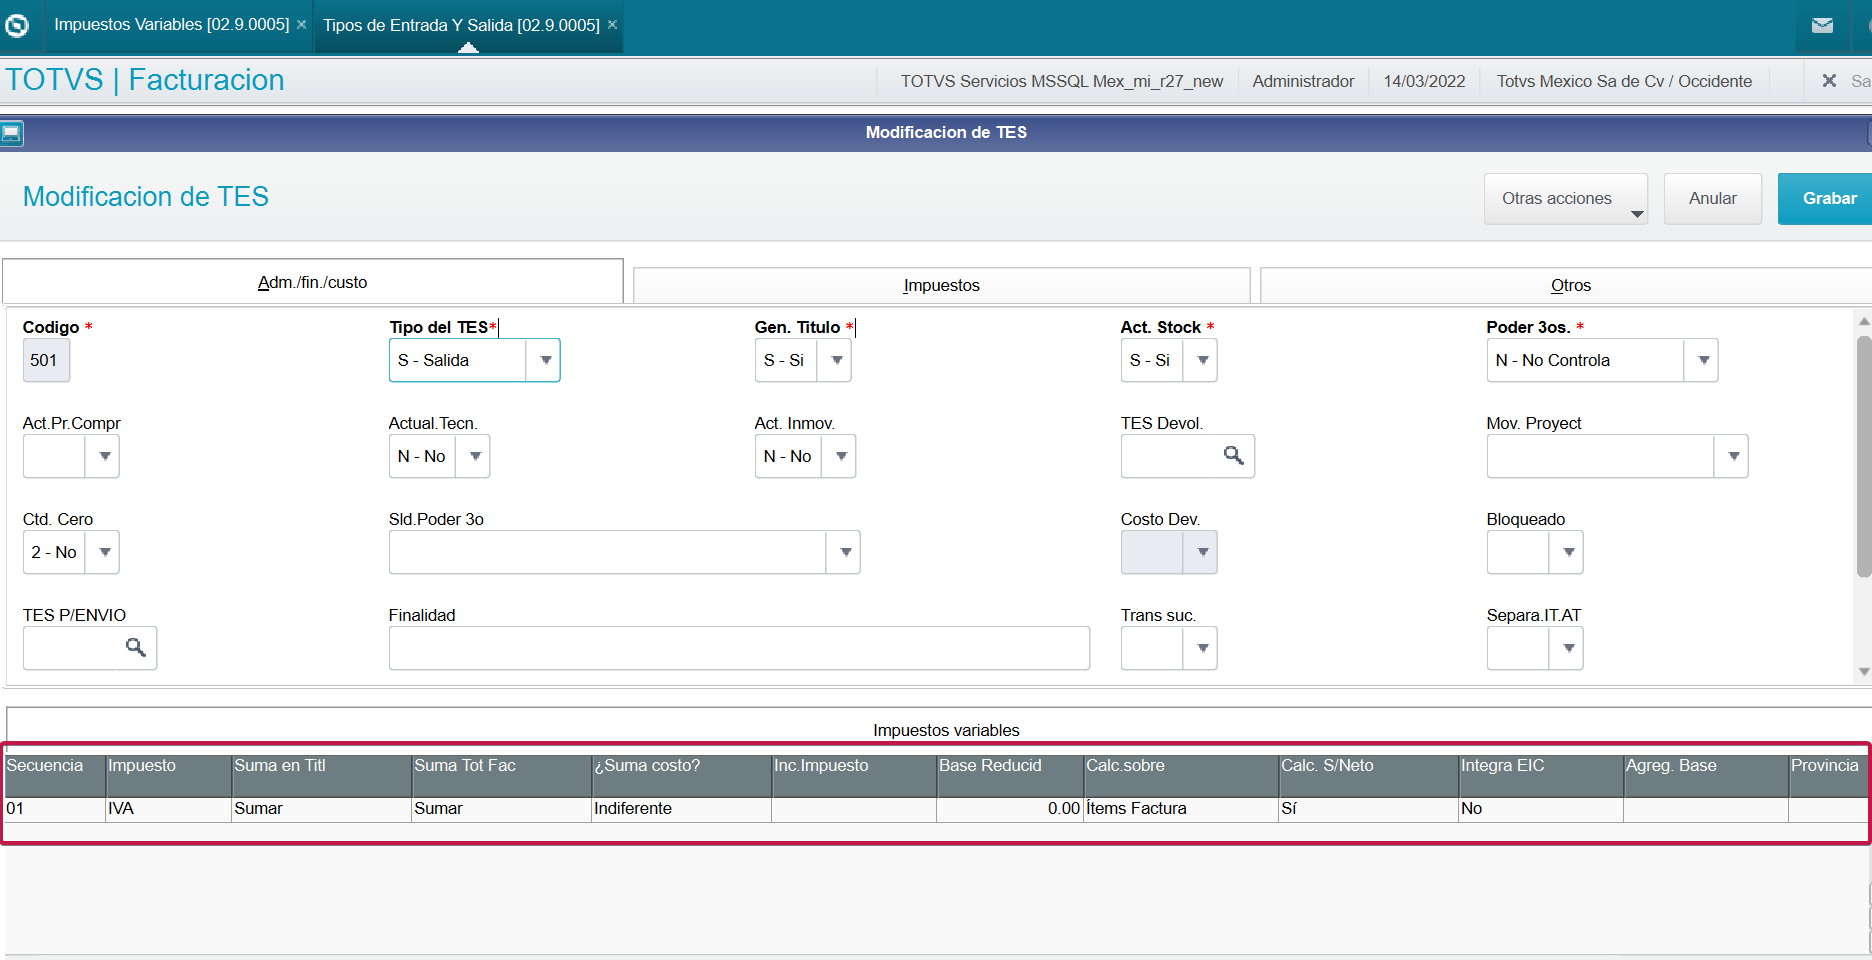Expand the Separa.IT.AT dropdown
The image size is (1872, 960).
(x=1568, y=648)
